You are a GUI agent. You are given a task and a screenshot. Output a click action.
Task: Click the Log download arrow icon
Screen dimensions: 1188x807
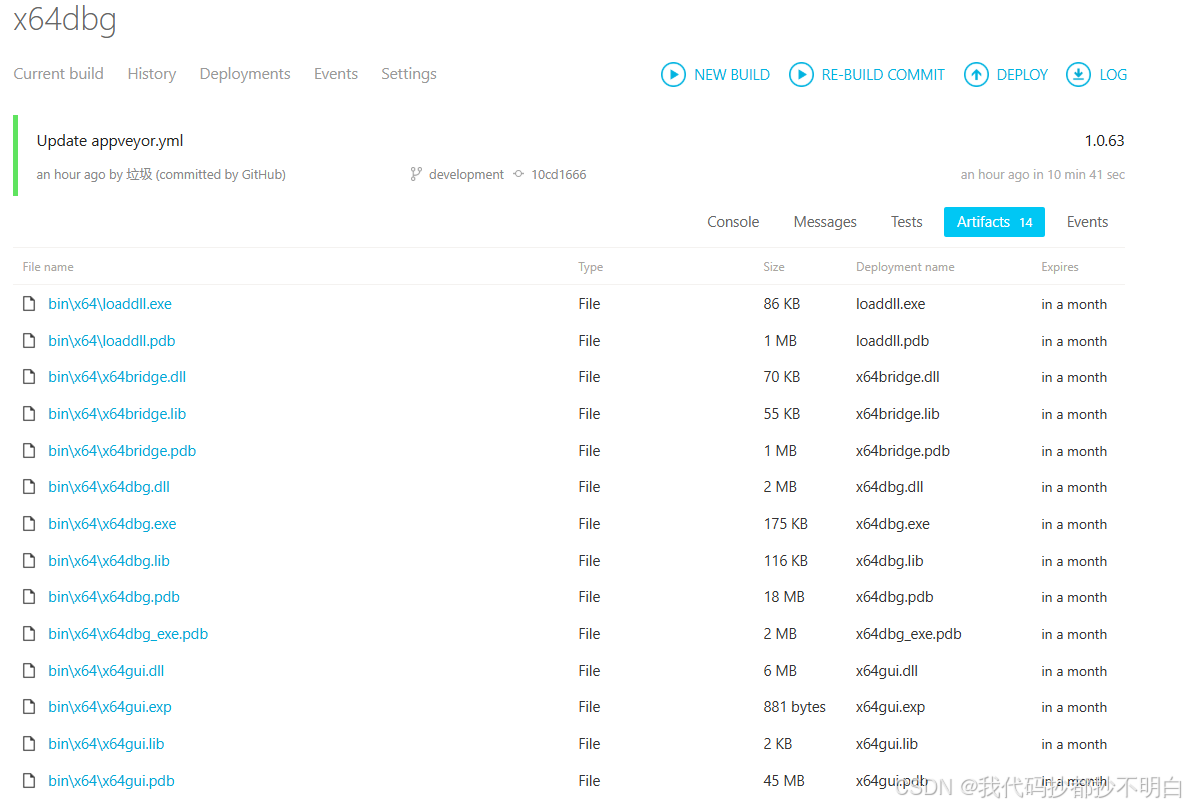pos(1078,74)
